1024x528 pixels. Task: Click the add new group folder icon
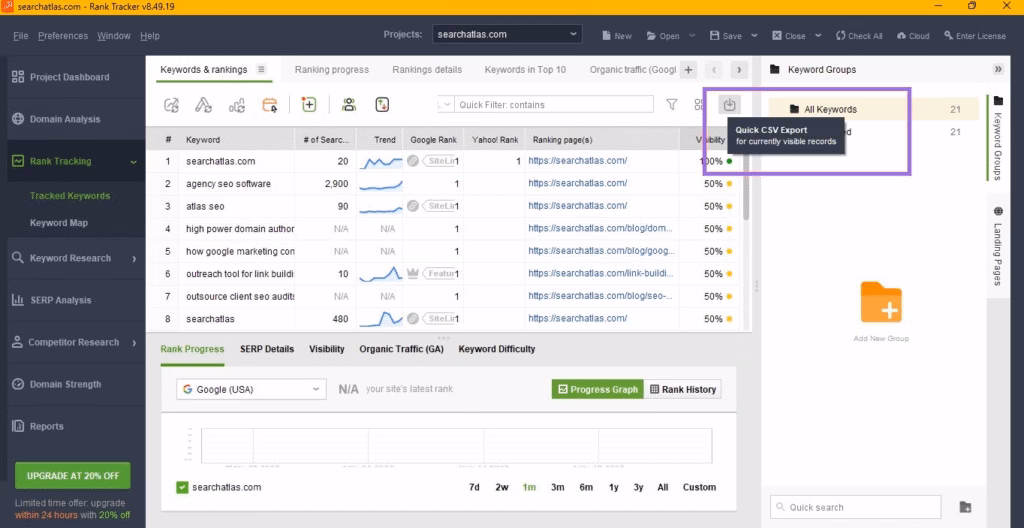point(881,301)
